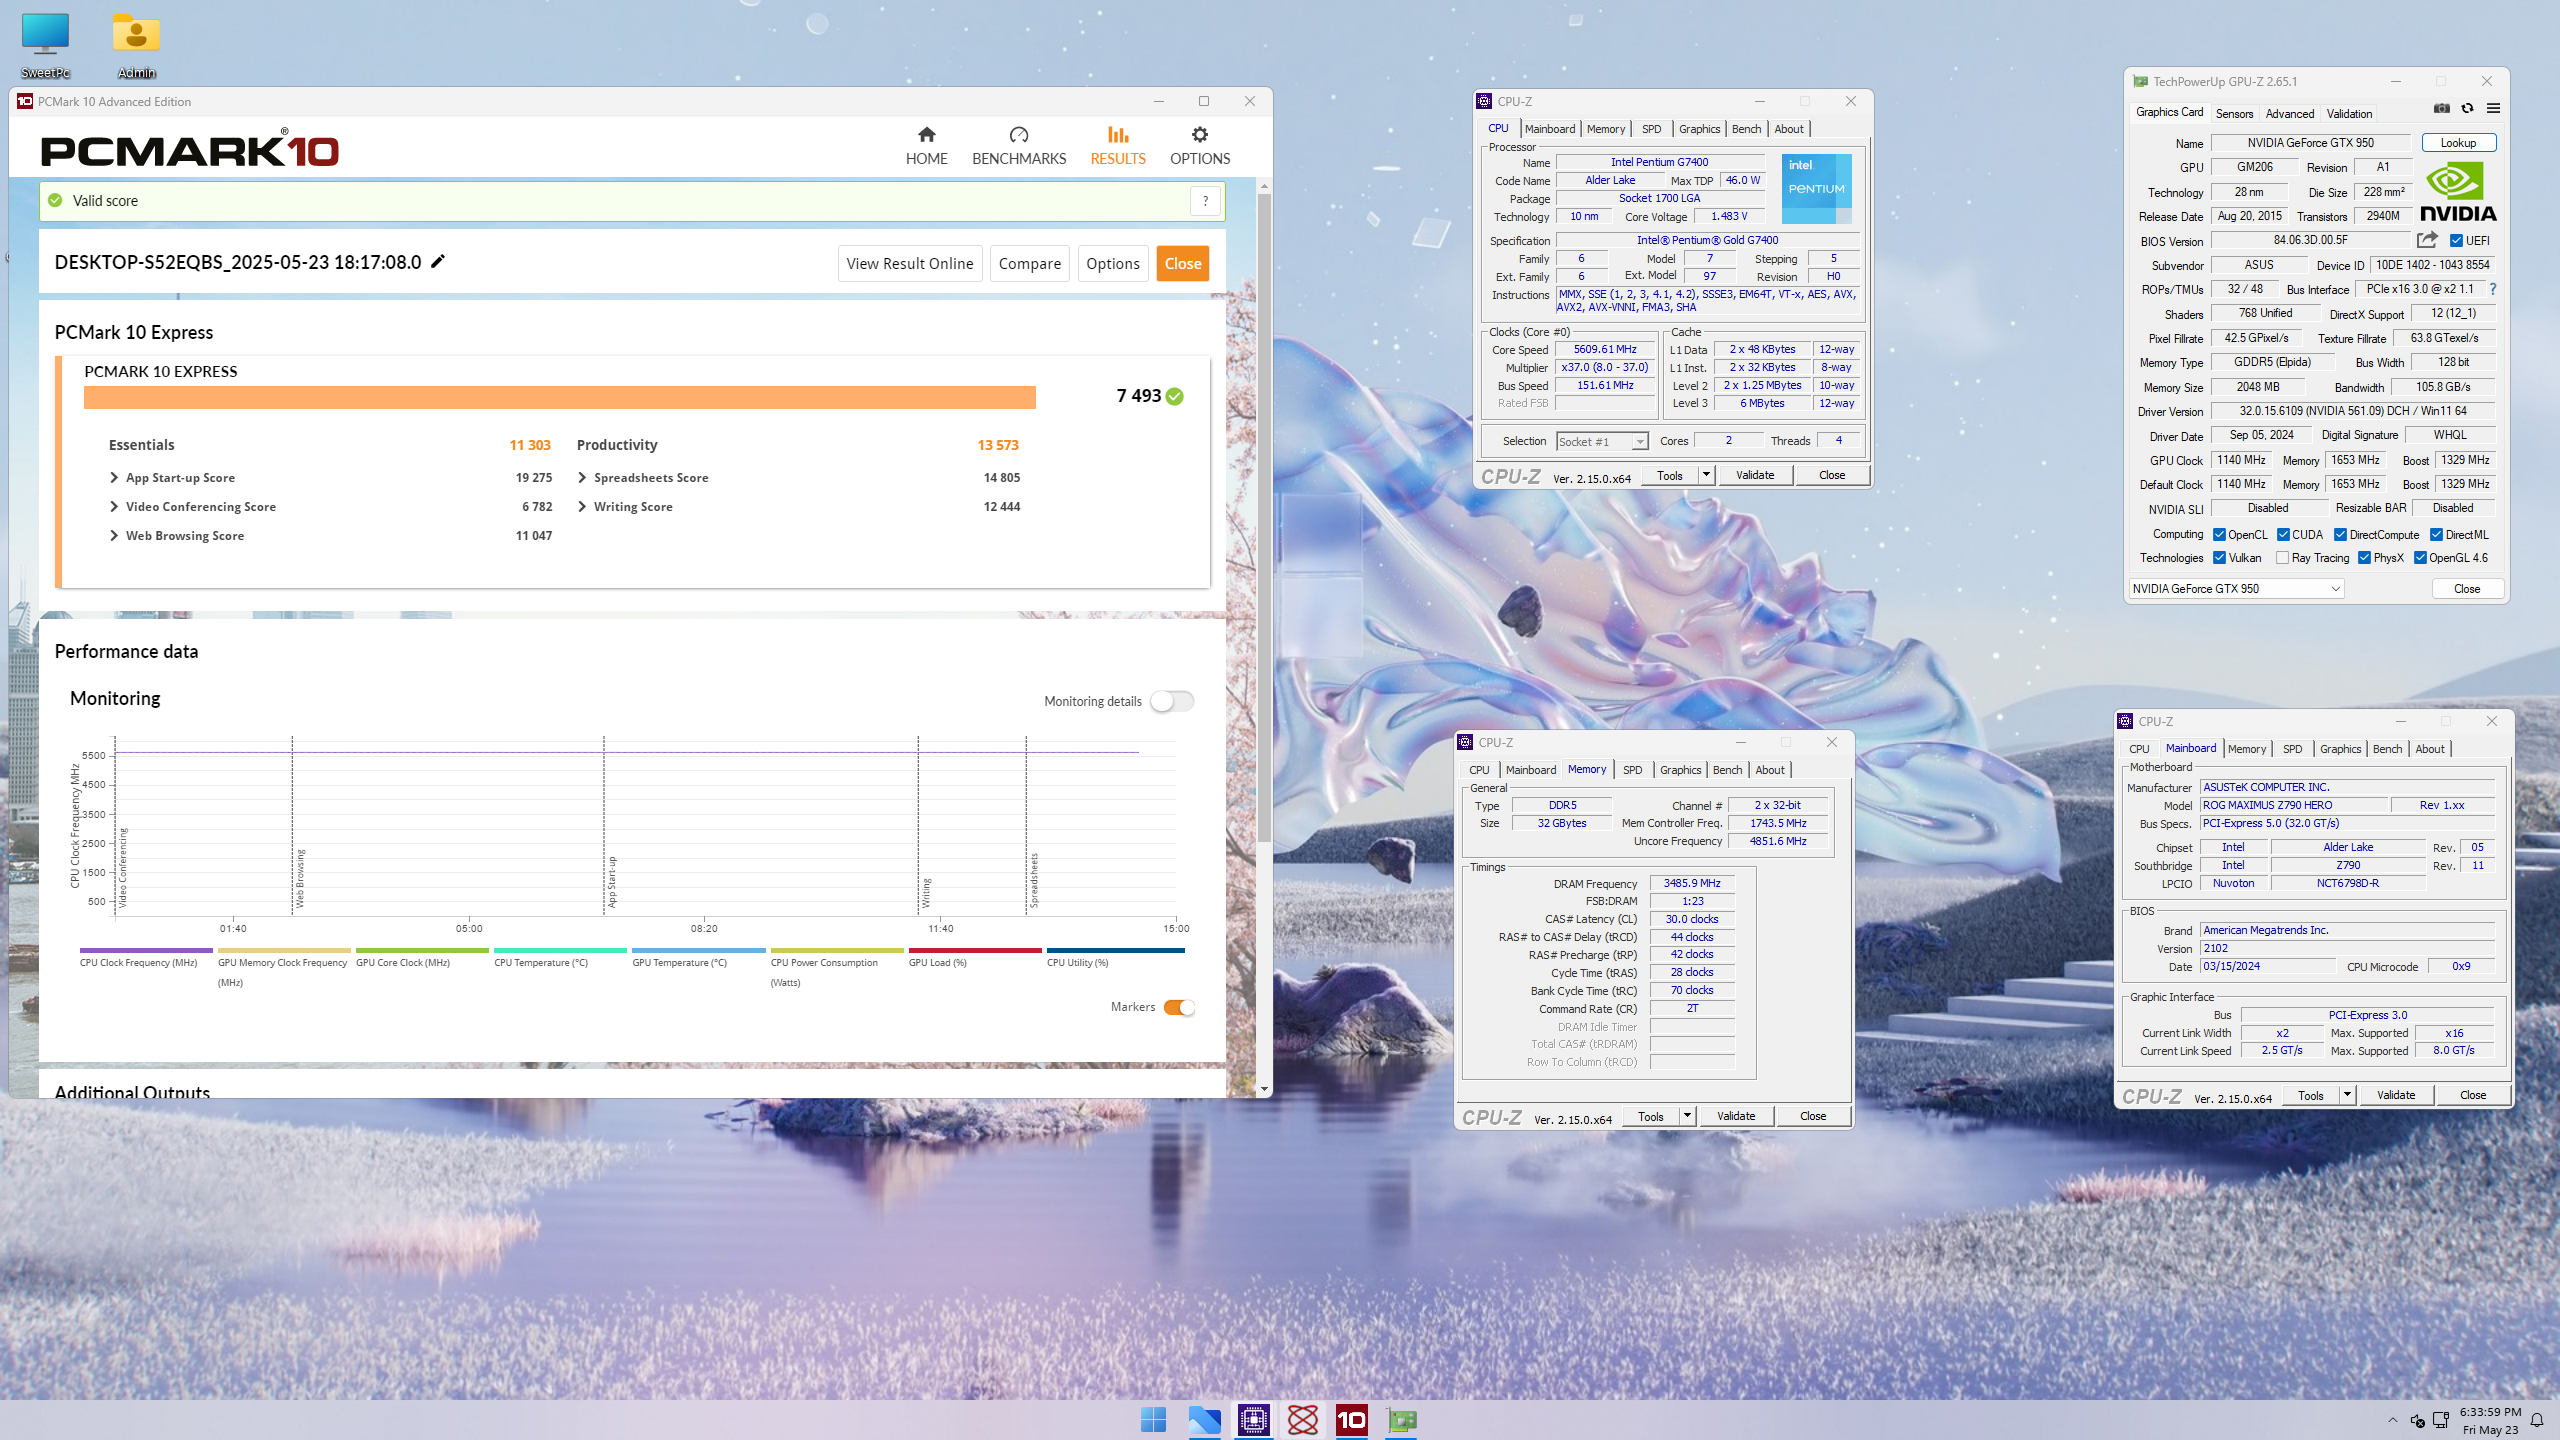Click the CPU Temperature teal legend swatch
2560x1440 pixels.
[560, 950]
